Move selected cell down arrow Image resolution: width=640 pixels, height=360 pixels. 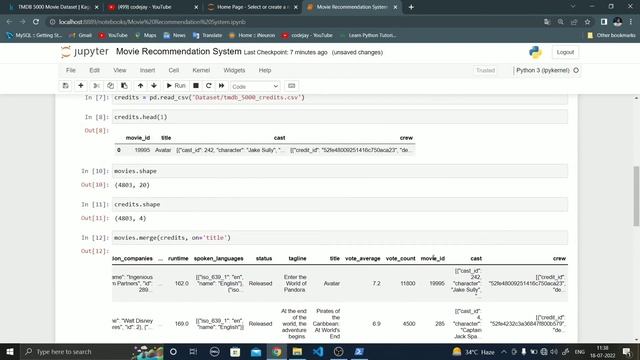[154, 86]
